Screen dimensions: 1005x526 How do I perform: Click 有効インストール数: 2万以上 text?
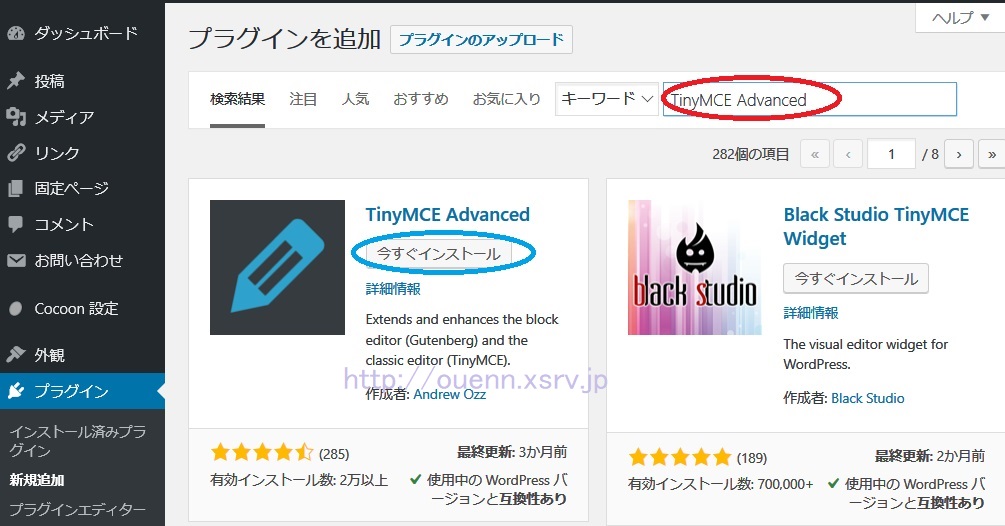point(299,480)
